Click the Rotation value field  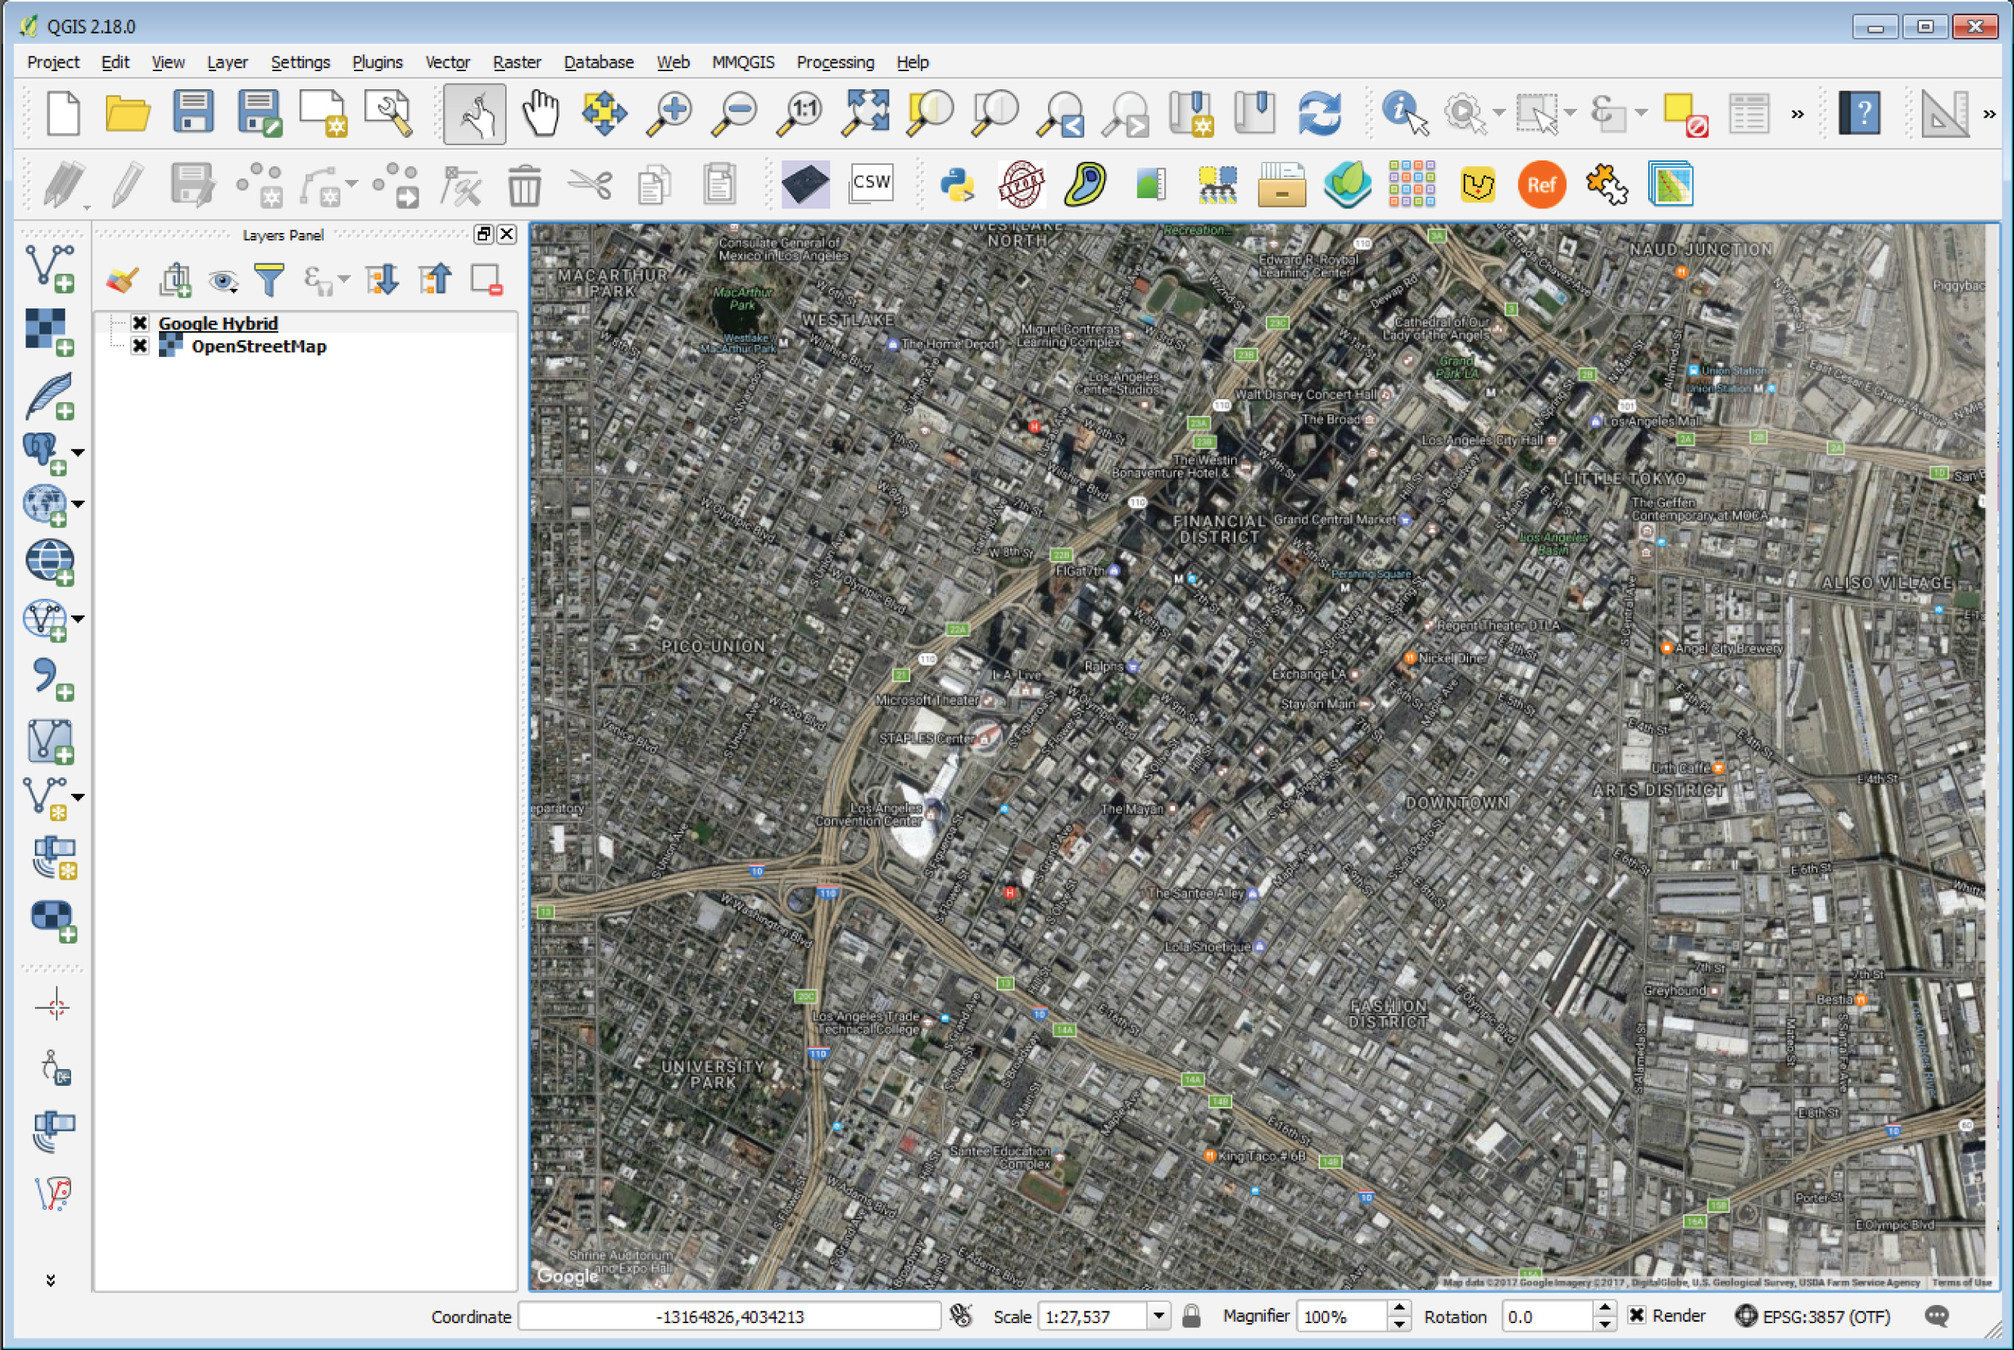(x=1547, y=1316)
